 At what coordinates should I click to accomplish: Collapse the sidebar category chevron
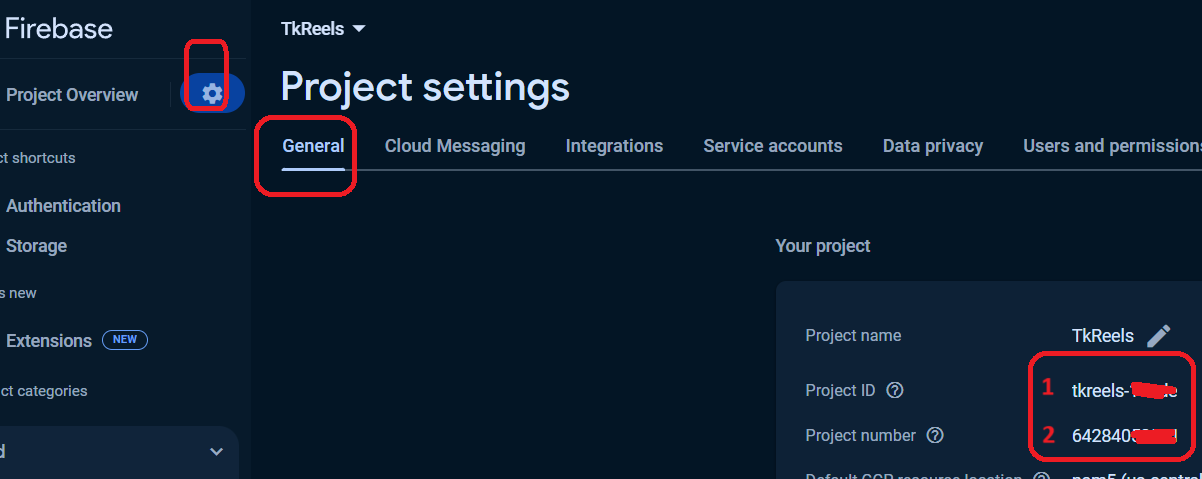pyautogui.click(x=216, y=452)
